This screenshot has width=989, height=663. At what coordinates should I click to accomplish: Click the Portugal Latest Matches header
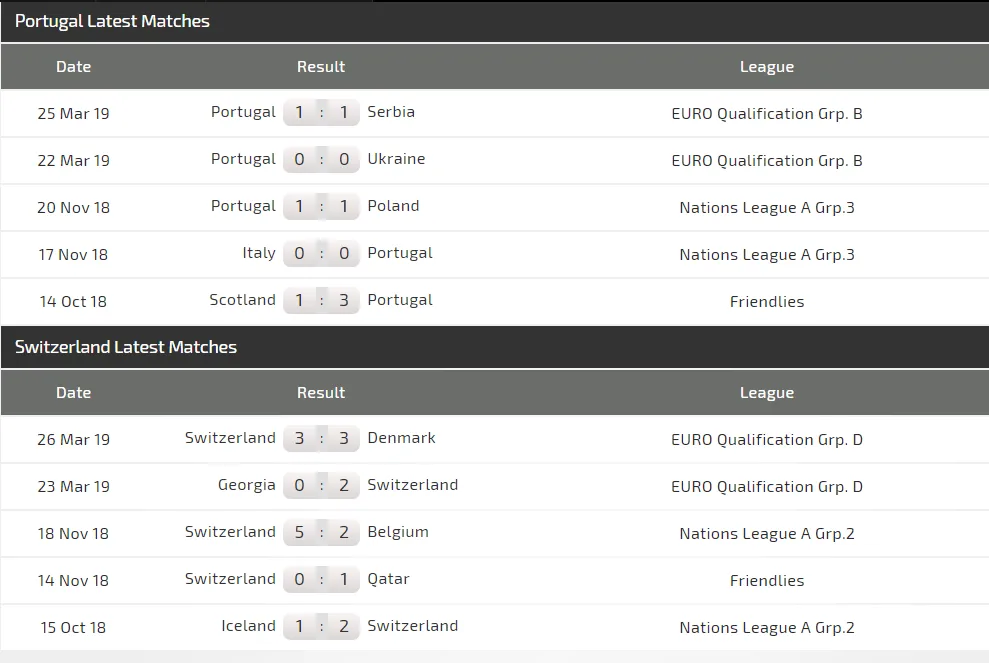[112, 21]
